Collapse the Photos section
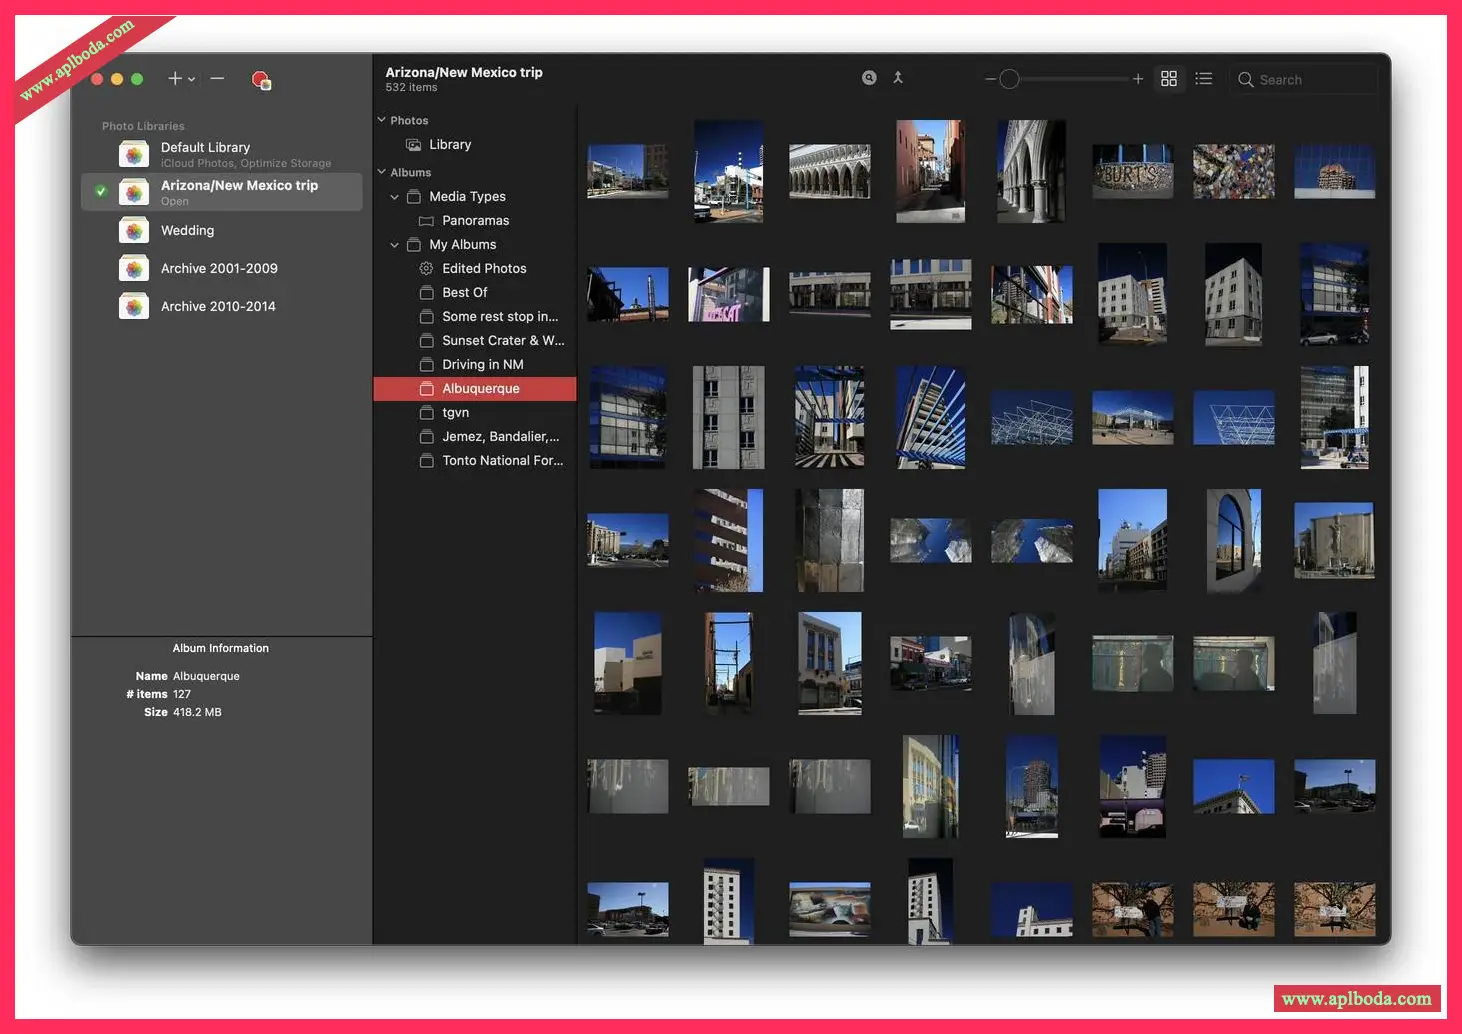1462x1034 pixels. [381, 120]
